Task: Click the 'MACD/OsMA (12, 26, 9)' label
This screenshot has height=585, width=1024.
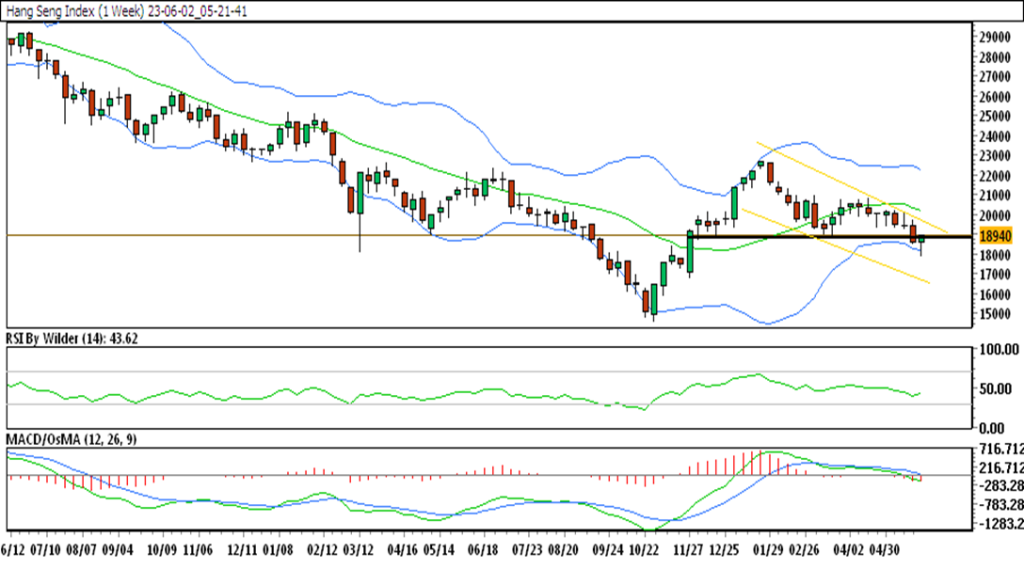Action: click(x=71, y=439)
